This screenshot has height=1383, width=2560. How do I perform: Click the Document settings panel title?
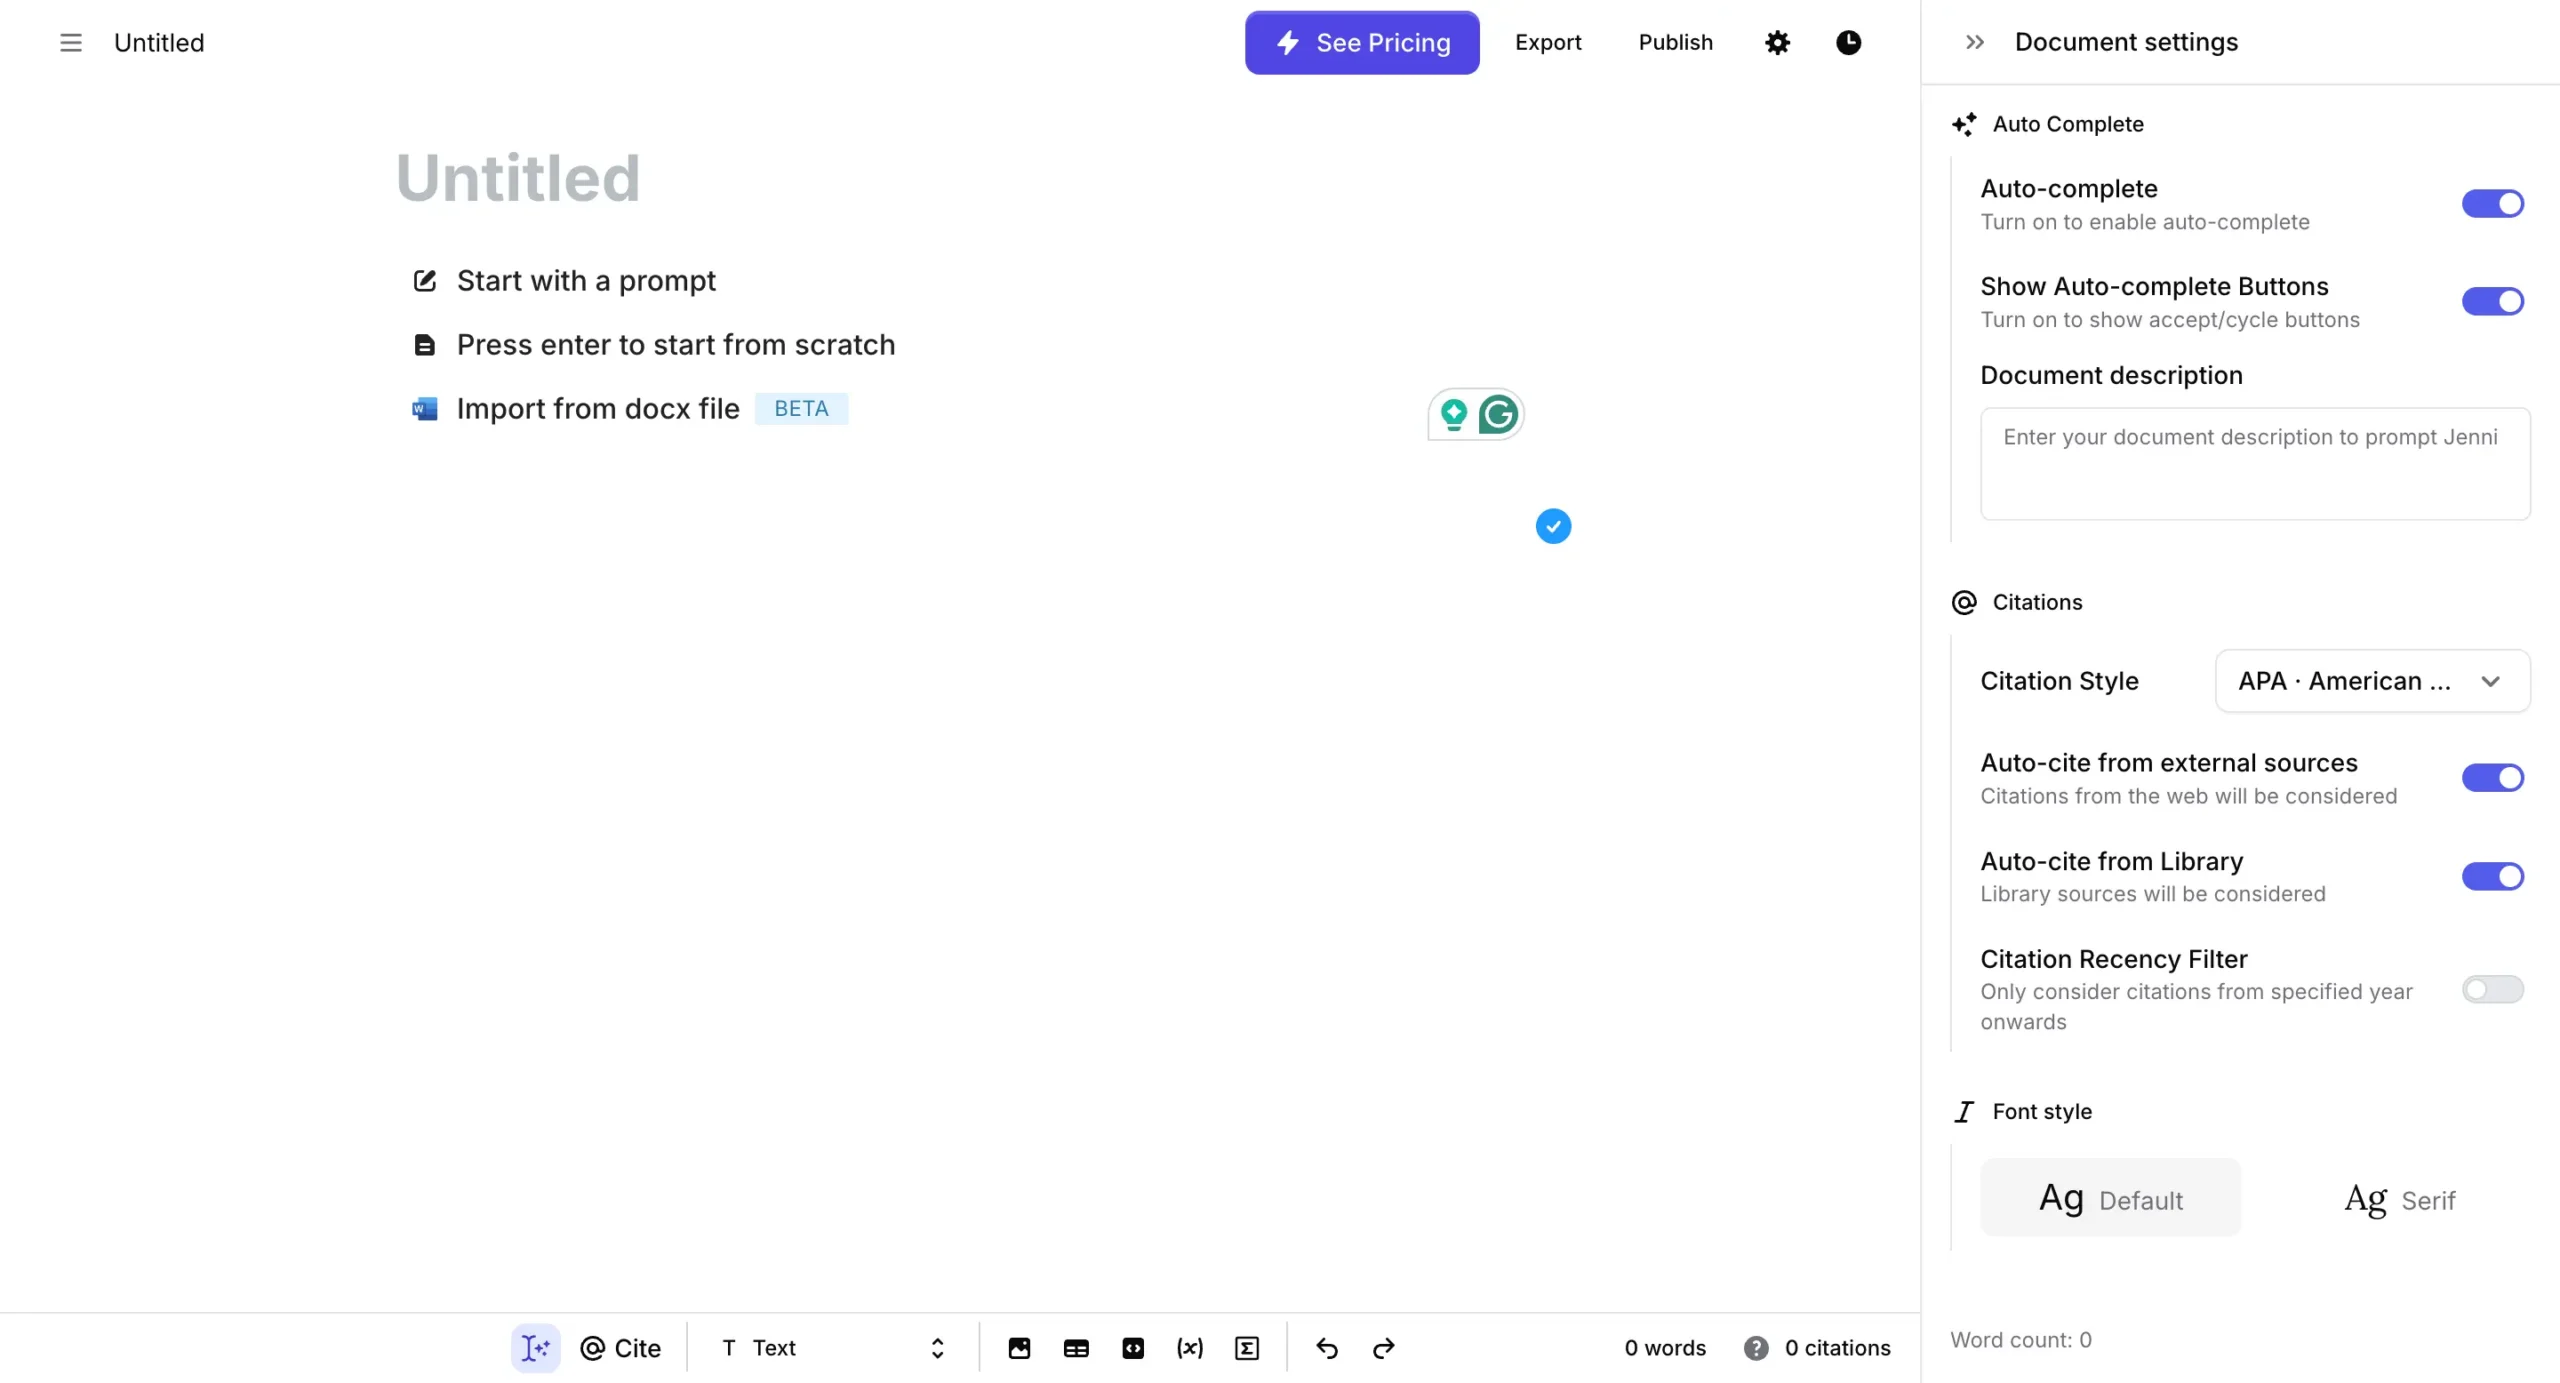pos(2126,42)
